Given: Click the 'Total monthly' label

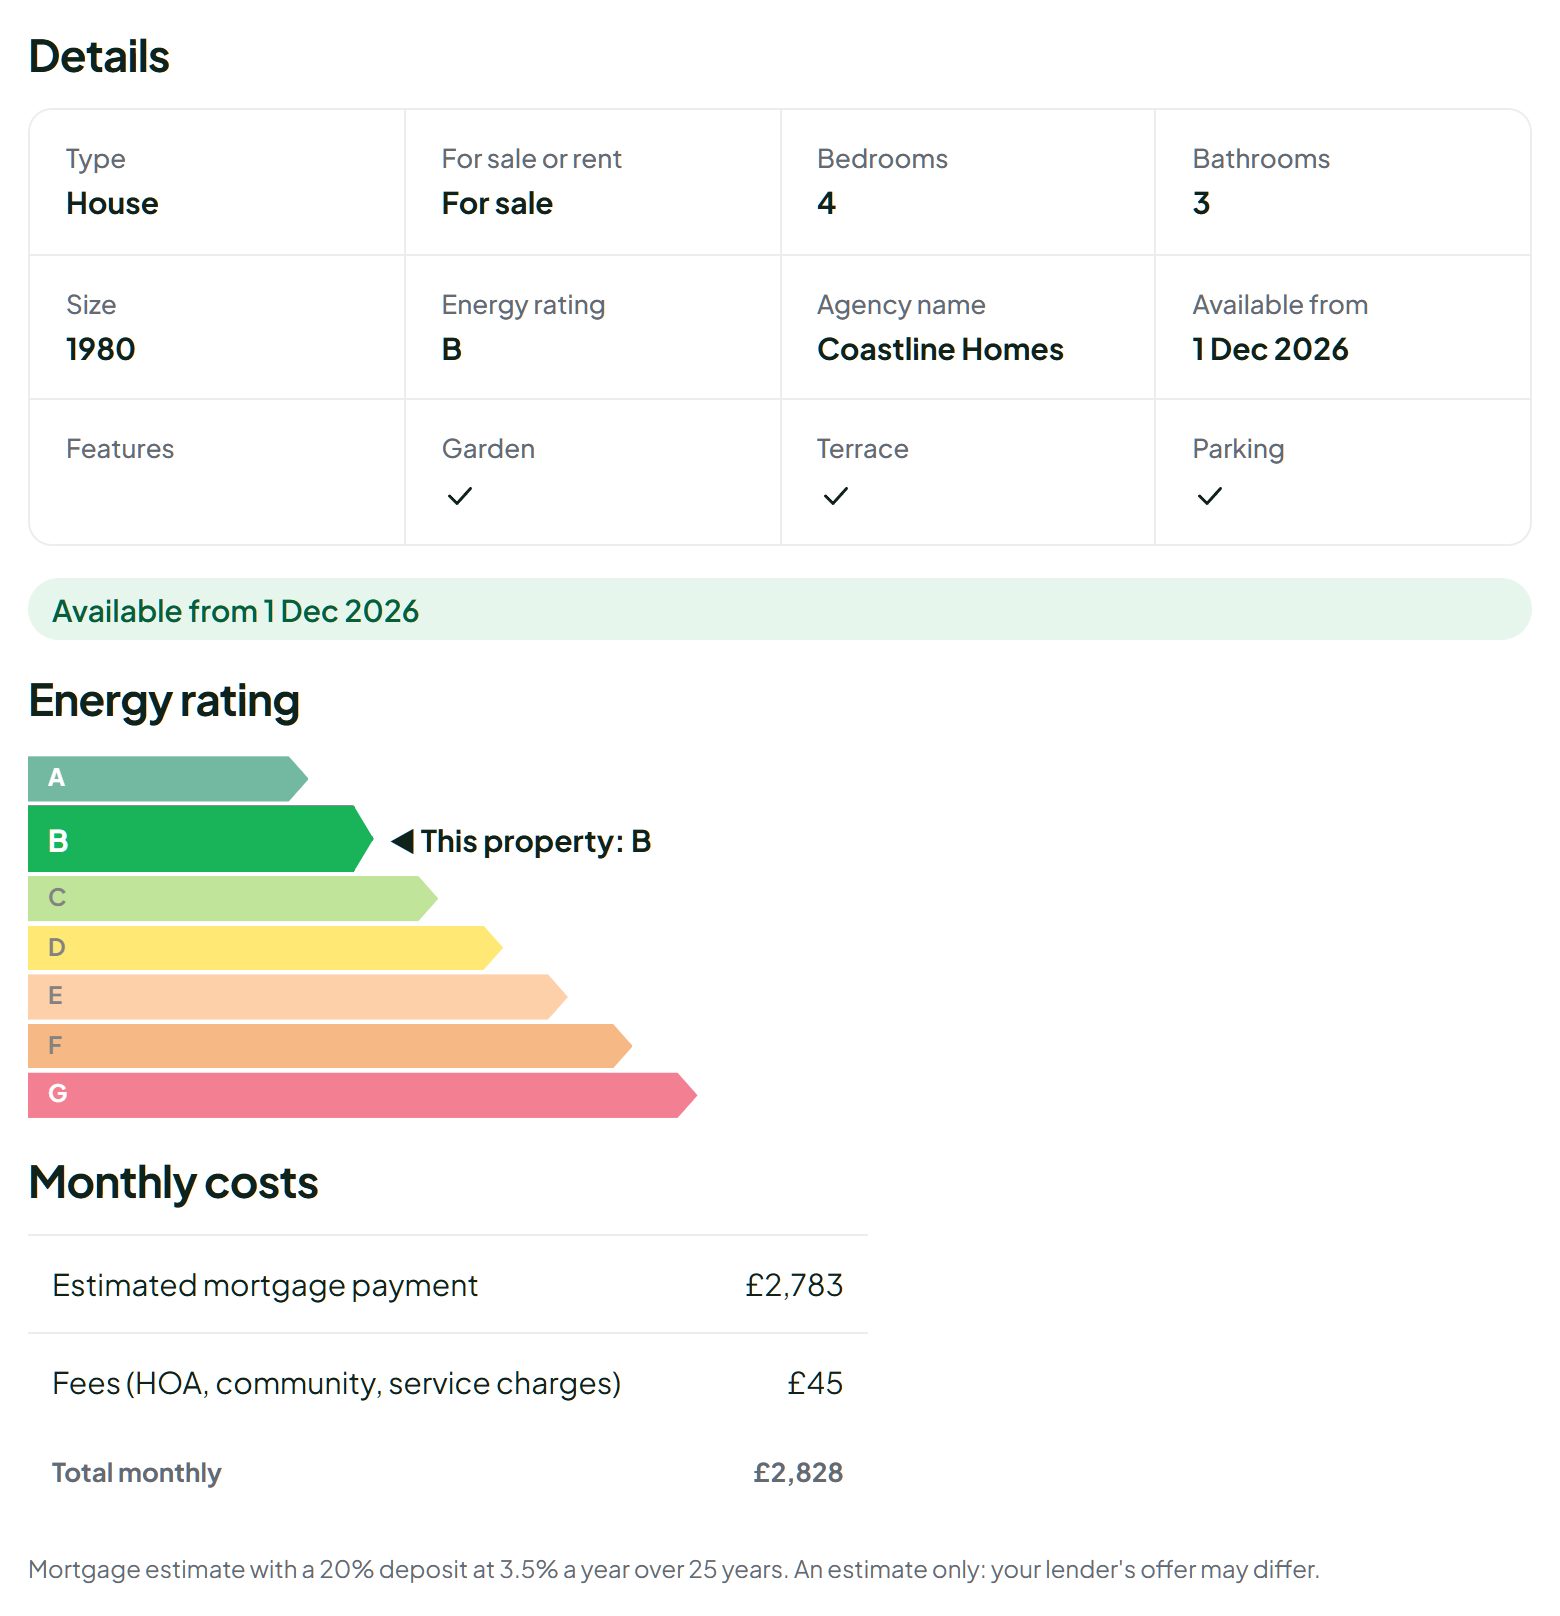Looking at the screenshot, I should click(136, 1473).
